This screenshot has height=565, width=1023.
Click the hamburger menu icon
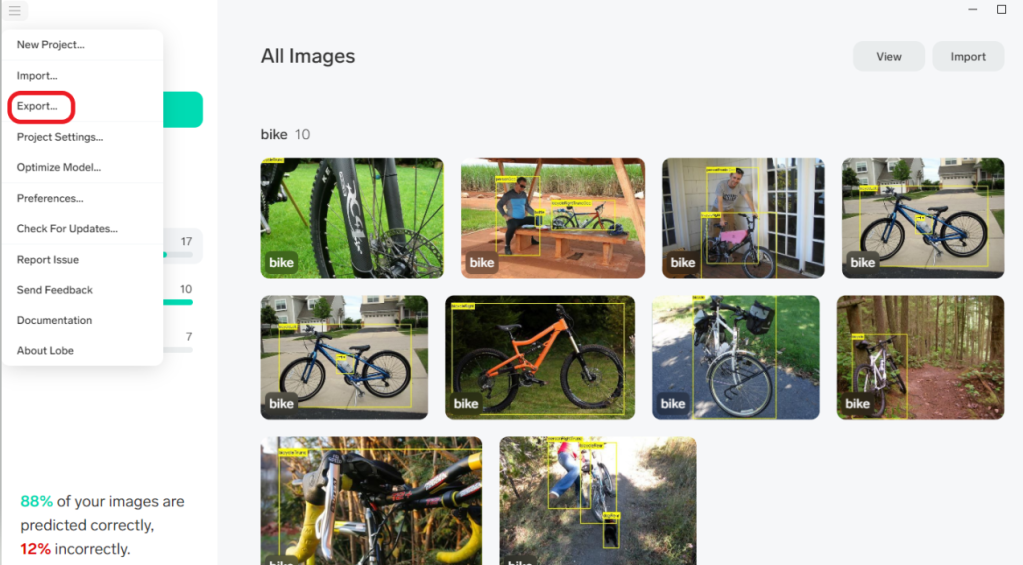pos(14,11)
